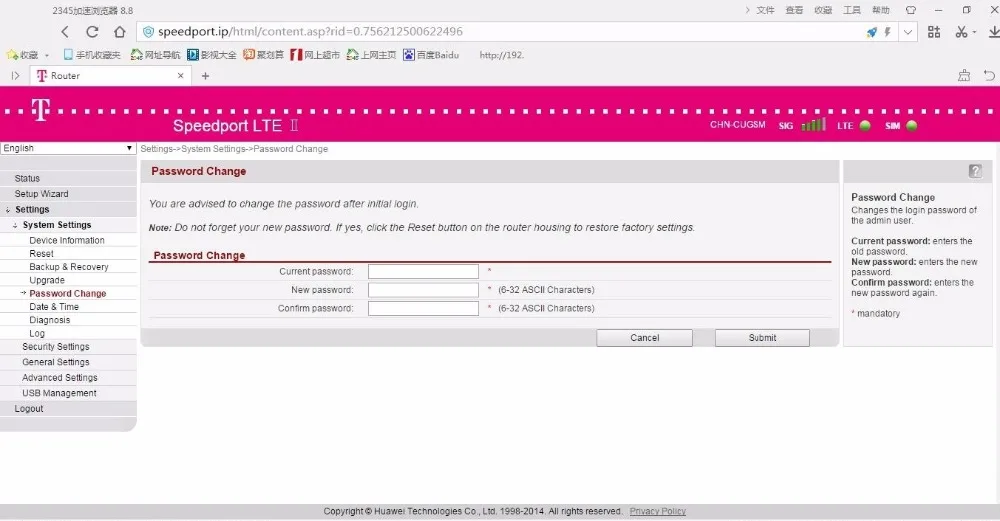The height and width of the screenshot is (521, 1000).
Task: Open the 网址导航 bookmark
Action: pos(155,55)
